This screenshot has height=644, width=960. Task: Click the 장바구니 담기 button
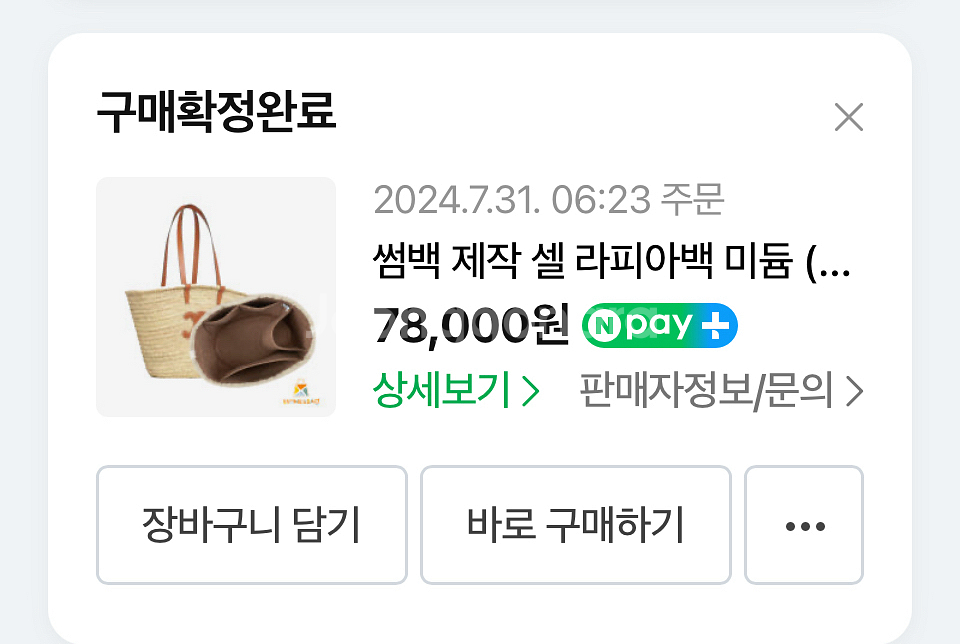click(252, 525)
